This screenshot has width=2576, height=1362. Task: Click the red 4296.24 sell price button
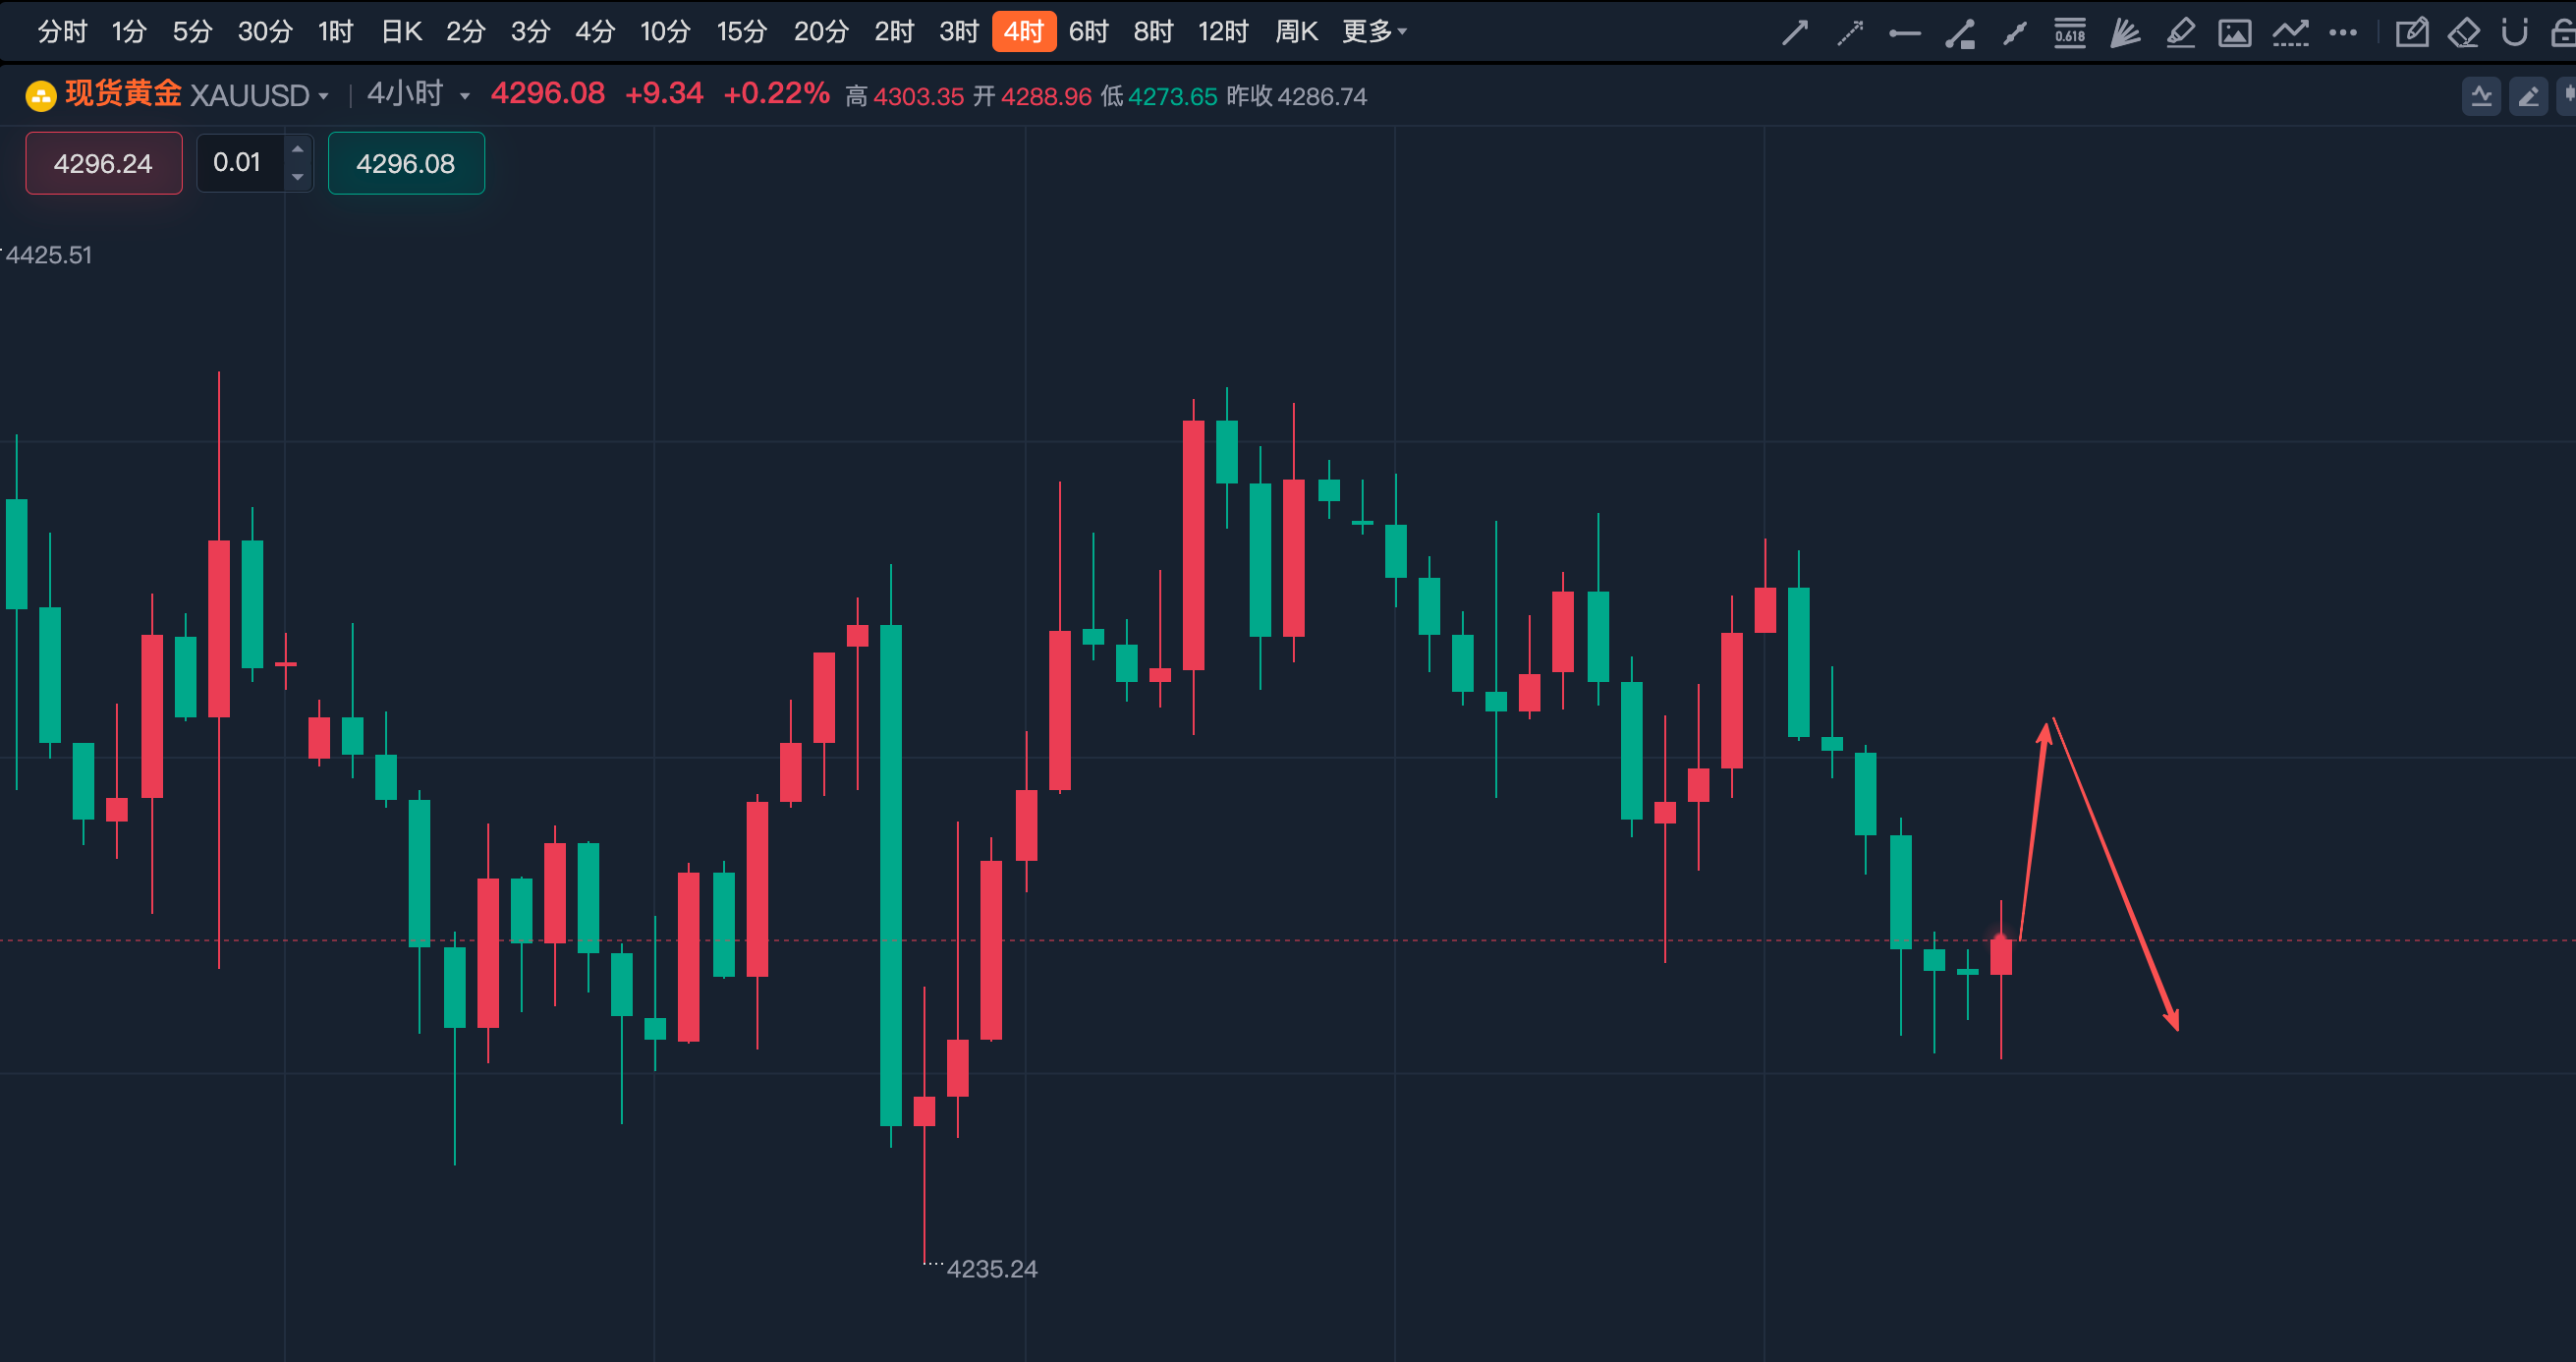click(x=104, y=163)
